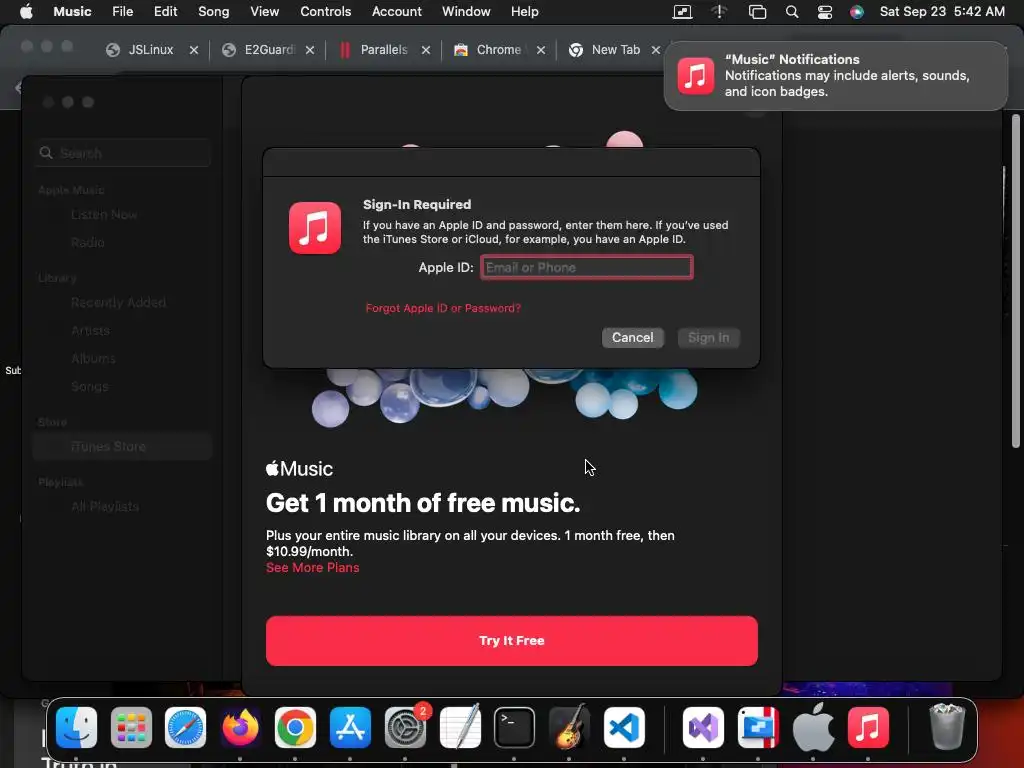Open Google Chrome in the Dock

tap(295, 728)
